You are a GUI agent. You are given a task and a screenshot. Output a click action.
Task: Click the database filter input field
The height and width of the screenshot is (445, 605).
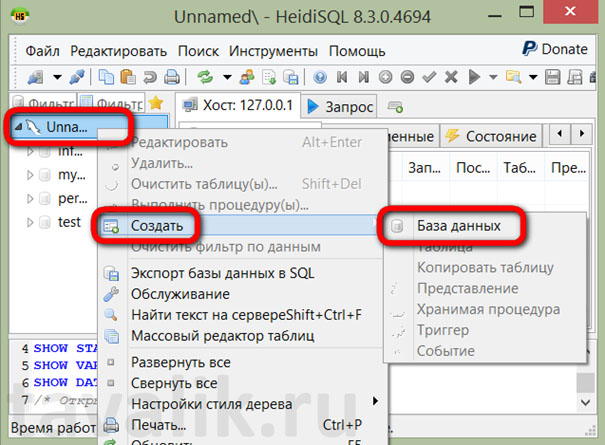[43, 102]
